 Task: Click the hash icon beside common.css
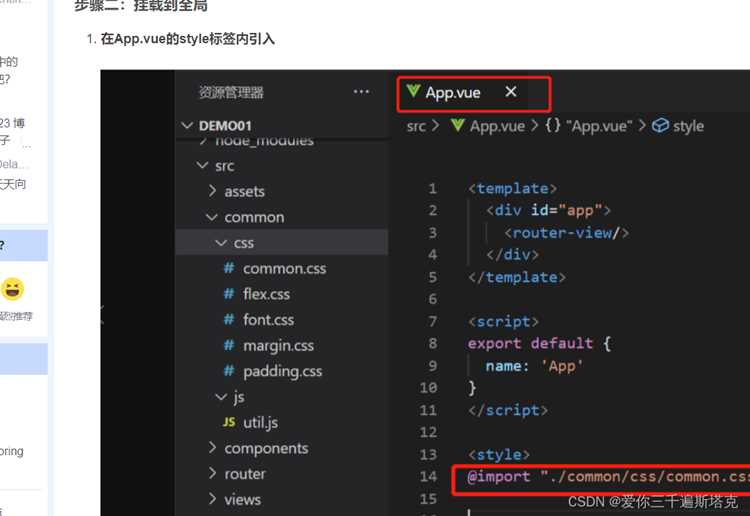(229, 268)
